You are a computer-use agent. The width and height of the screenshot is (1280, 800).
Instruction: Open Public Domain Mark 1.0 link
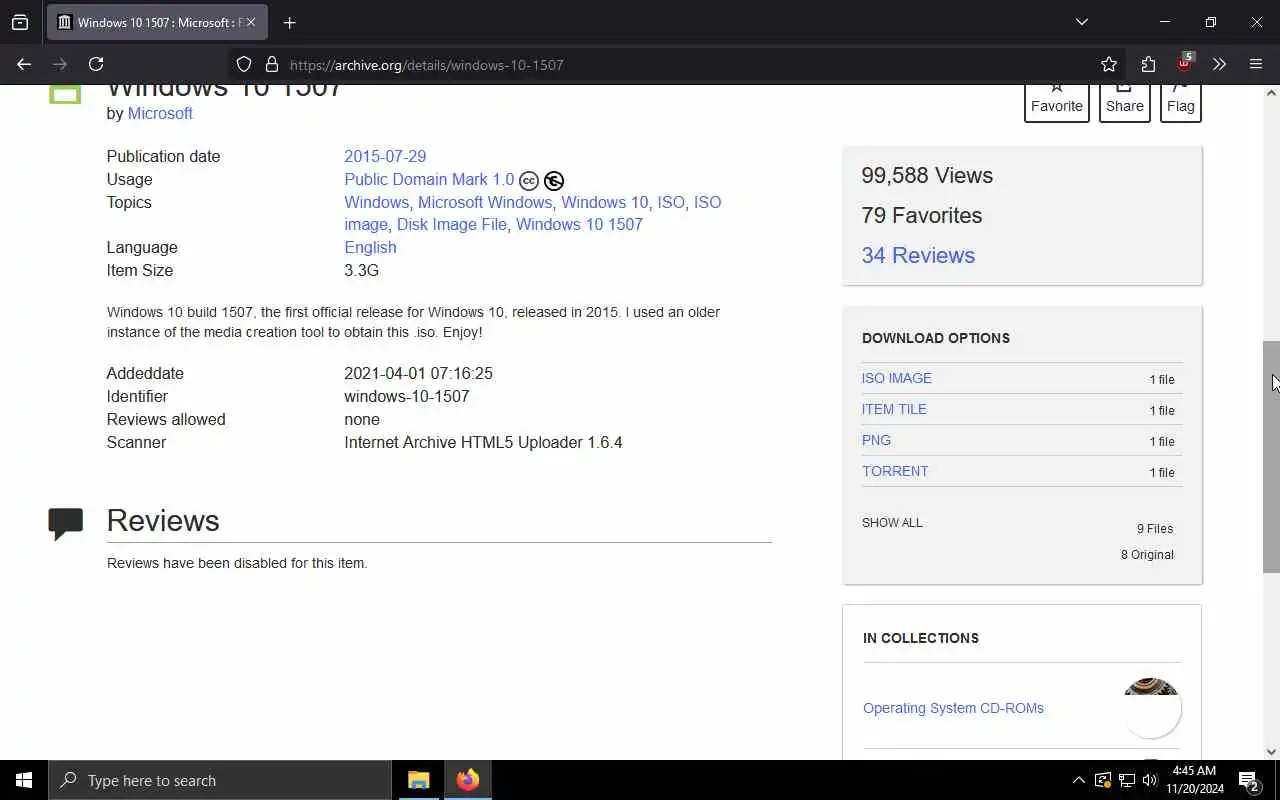point(429,179)
